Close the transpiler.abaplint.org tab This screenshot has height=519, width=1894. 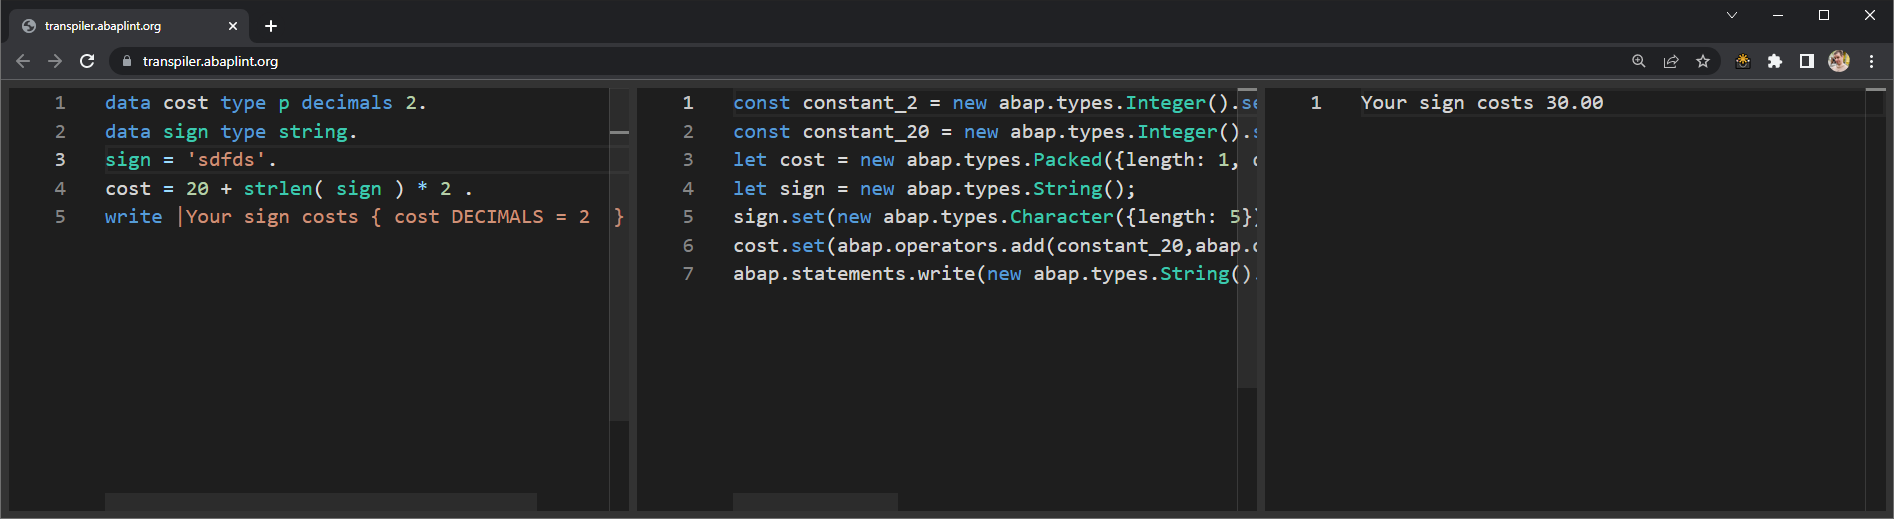pyautogui.click(x=233, y=26)
